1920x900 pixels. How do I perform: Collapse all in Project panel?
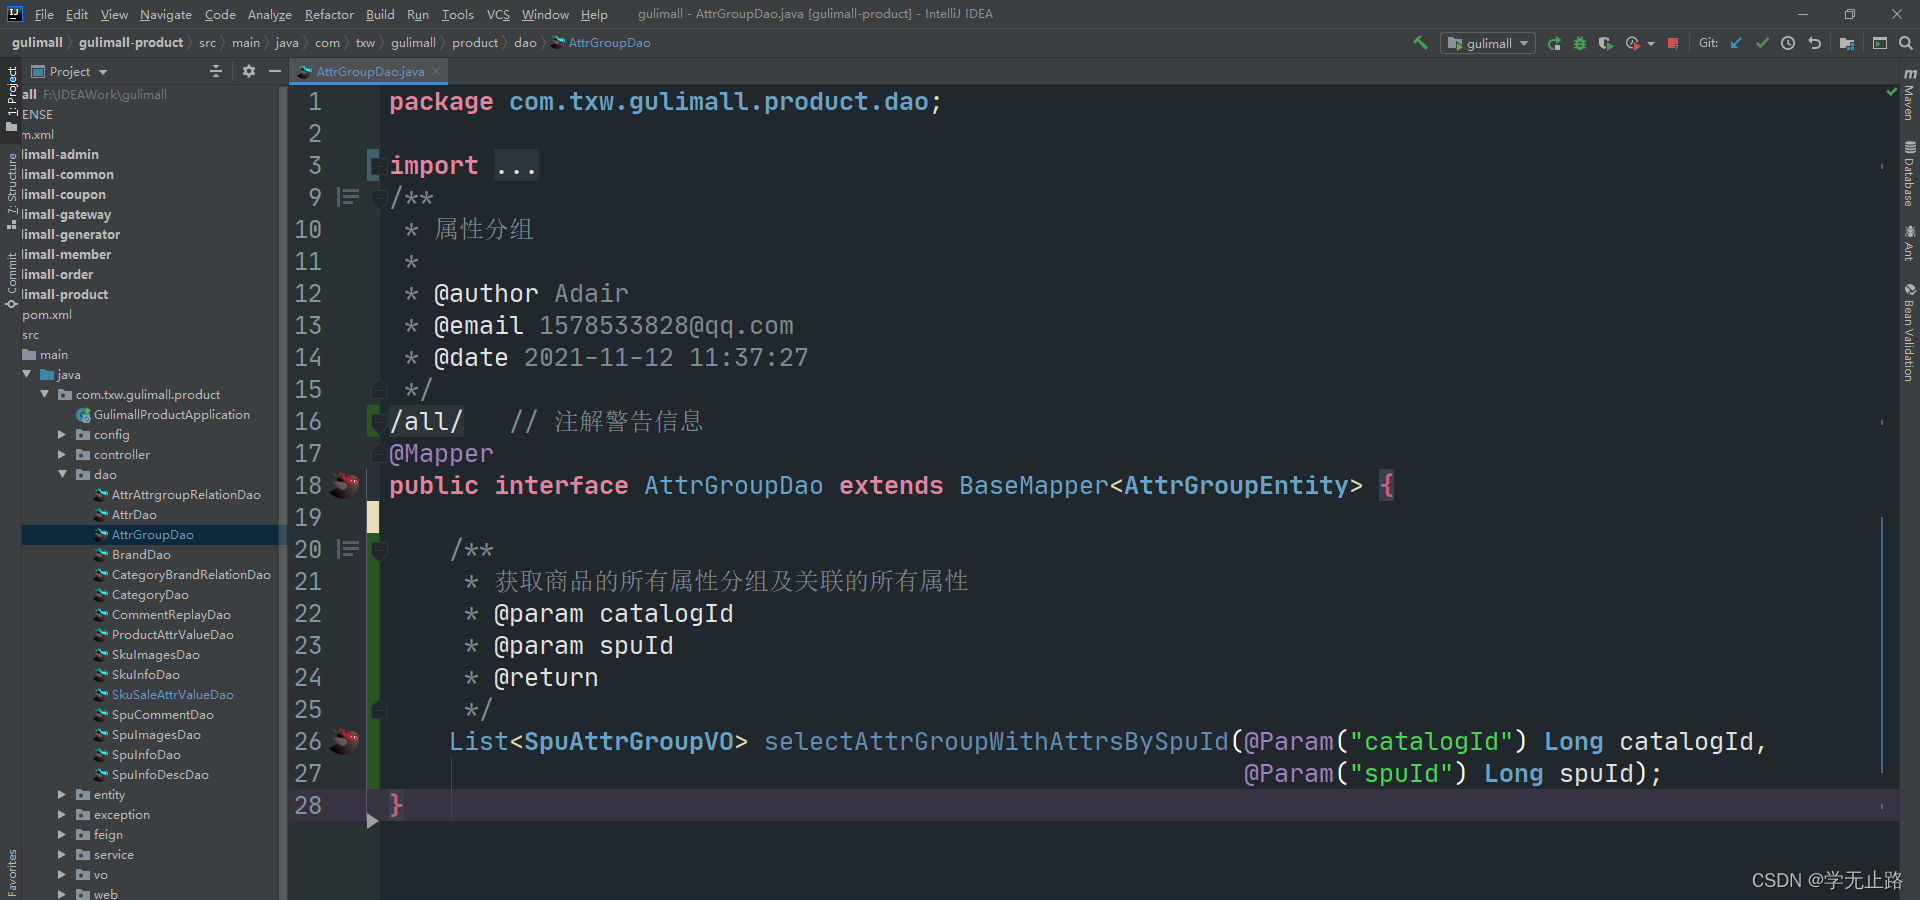pos(216,71)
